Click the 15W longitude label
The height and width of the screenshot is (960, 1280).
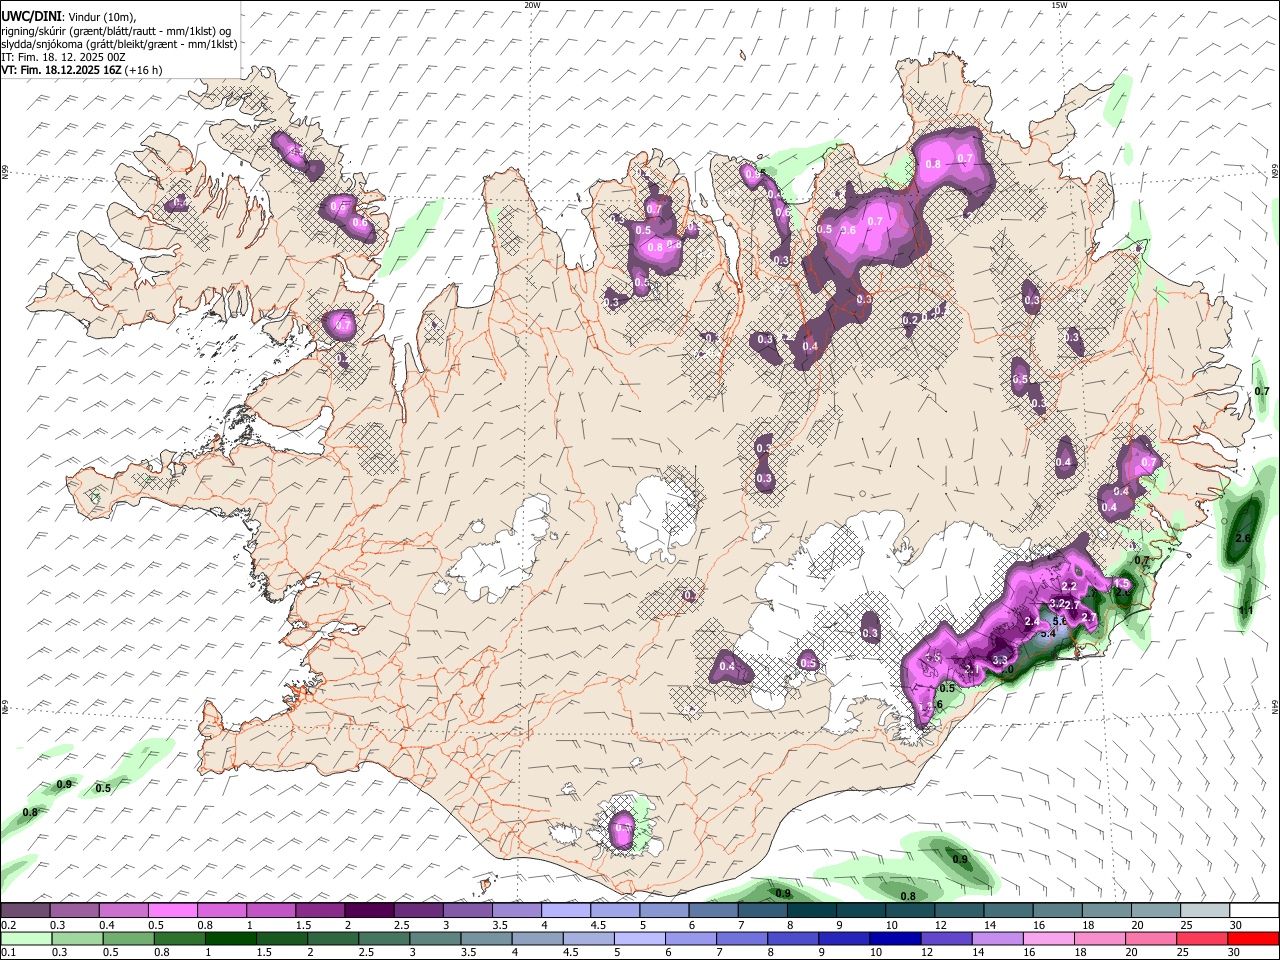click(x=1059, y=5)
